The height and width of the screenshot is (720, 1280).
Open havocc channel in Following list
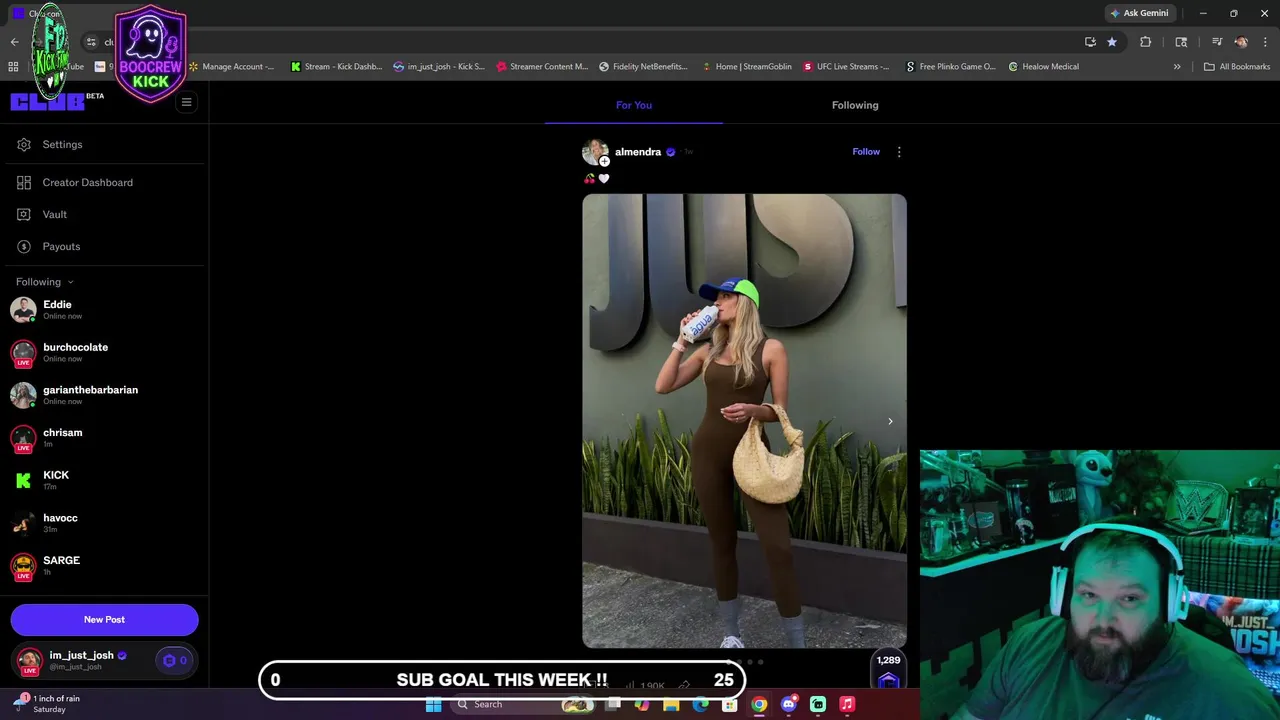click(104, 523)
